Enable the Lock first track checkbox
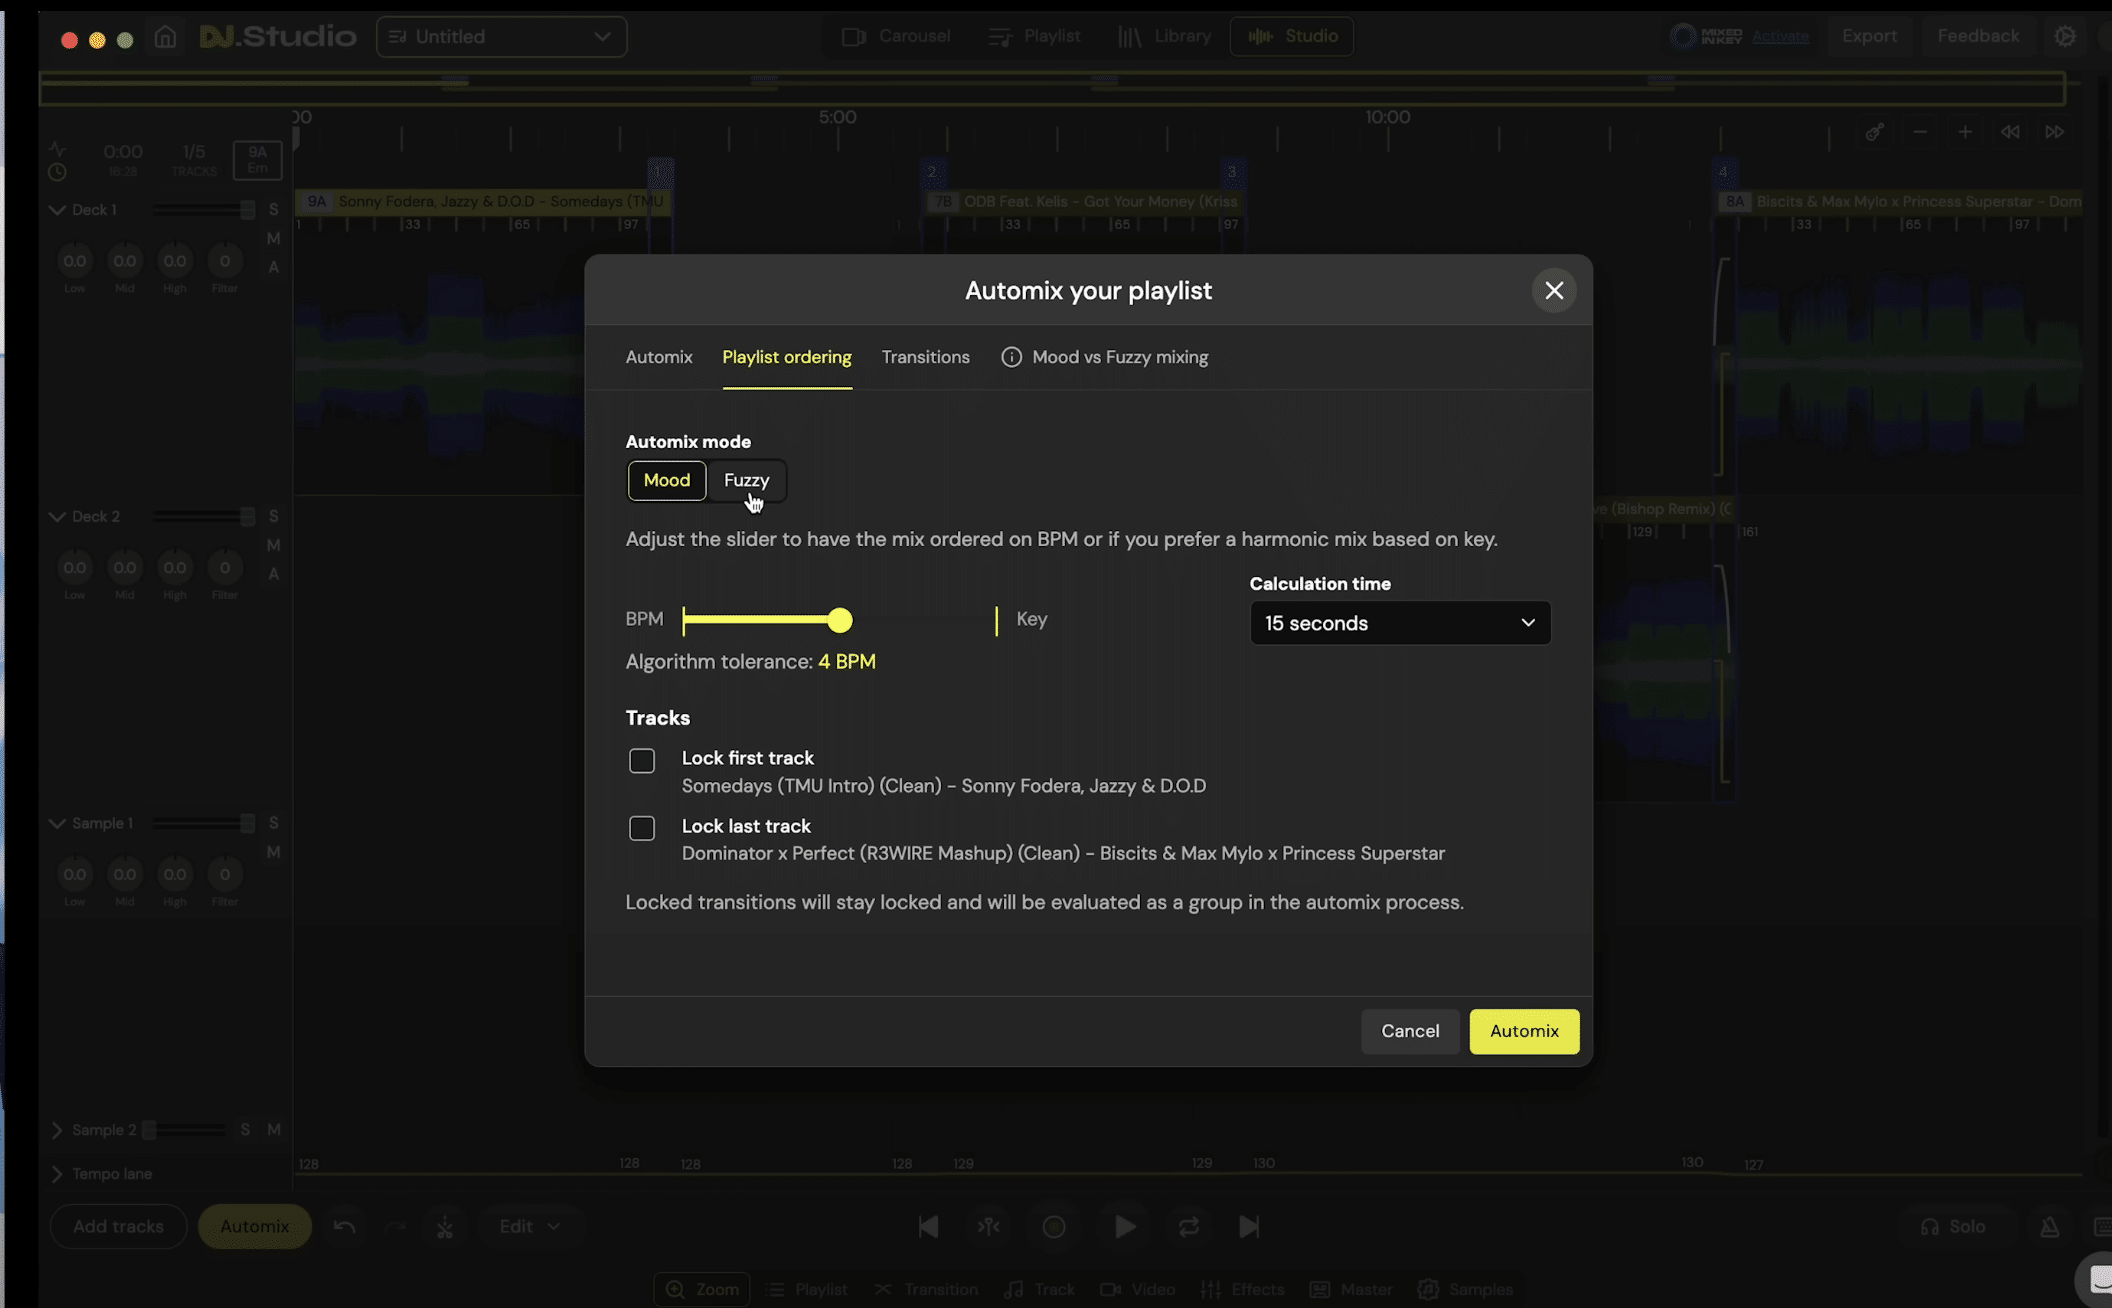Screen dimensions: 2112x1308 [x=642, y=761]
